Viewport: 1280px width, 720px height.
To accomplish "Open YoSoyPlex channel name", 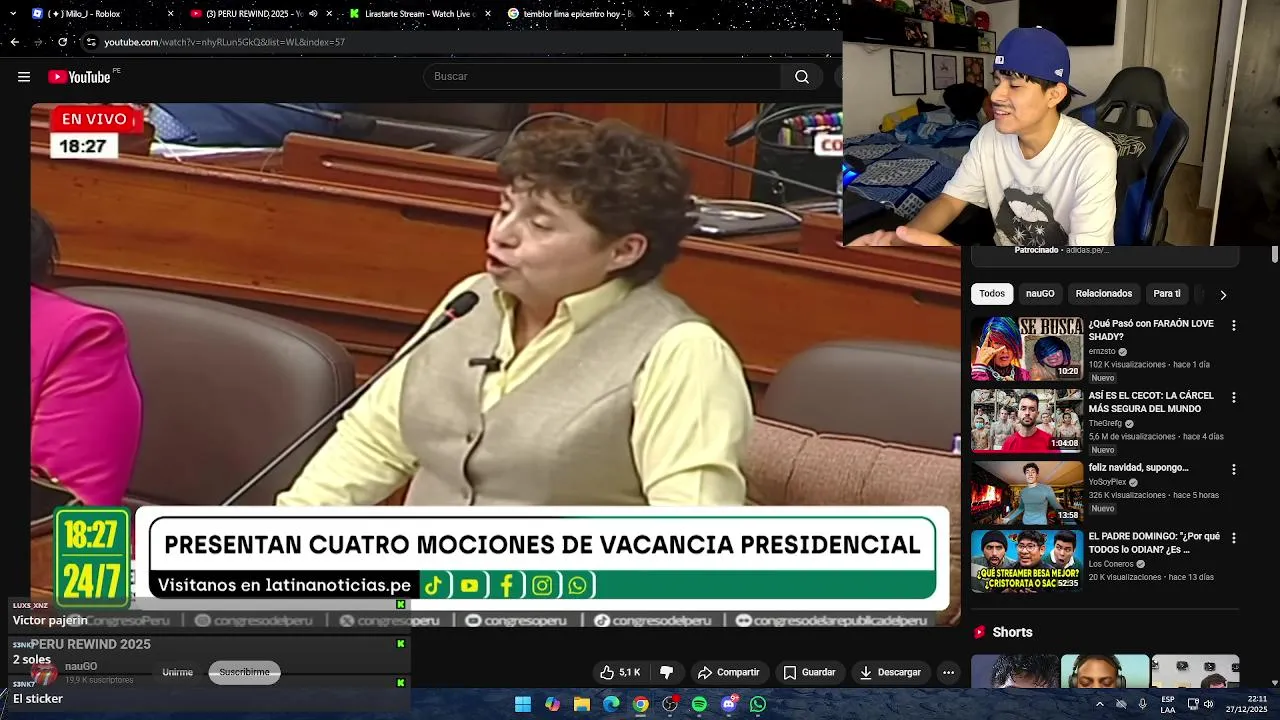I will 1107,482.
